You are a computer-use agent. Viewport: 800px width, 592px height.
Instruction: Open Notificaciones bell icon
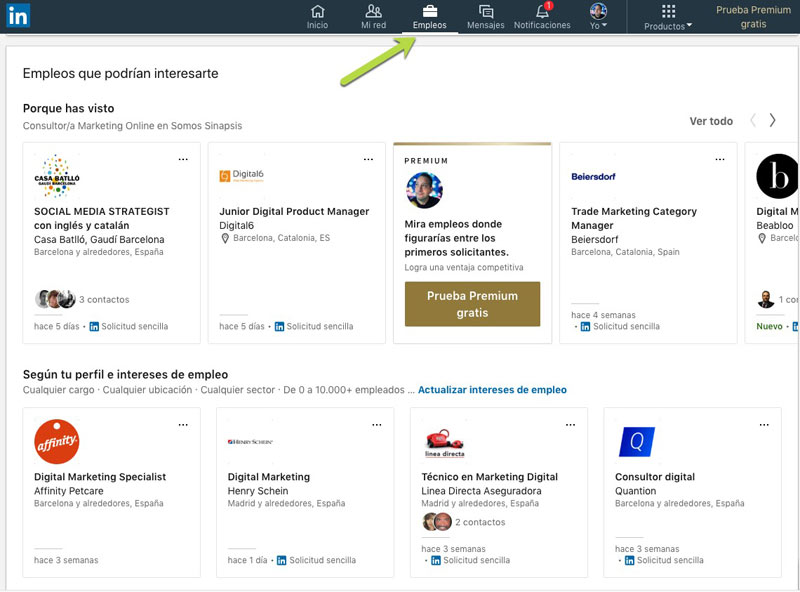pyautogui.click(x=542, y=17)
